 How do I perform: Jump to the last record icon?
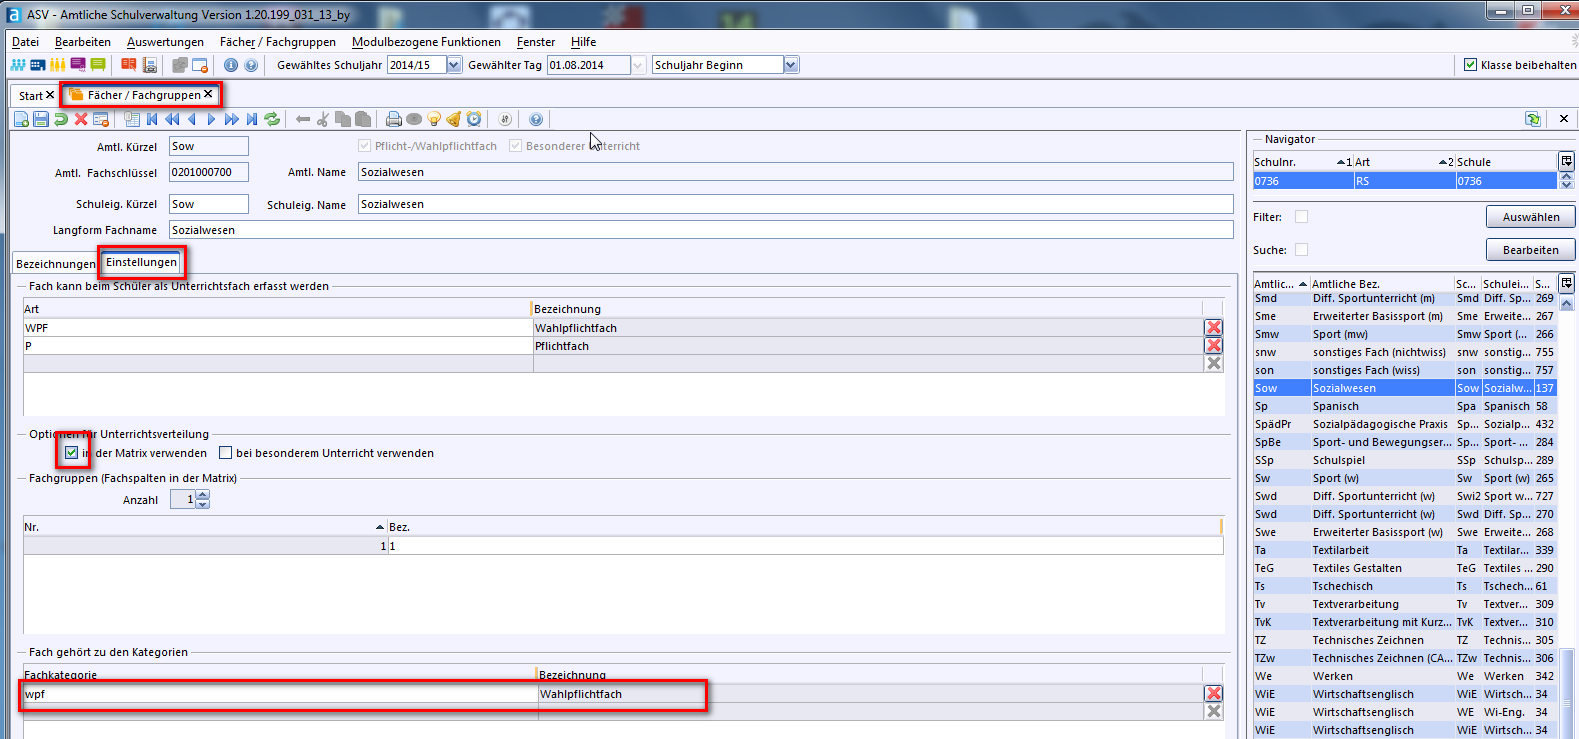point(252,119)
